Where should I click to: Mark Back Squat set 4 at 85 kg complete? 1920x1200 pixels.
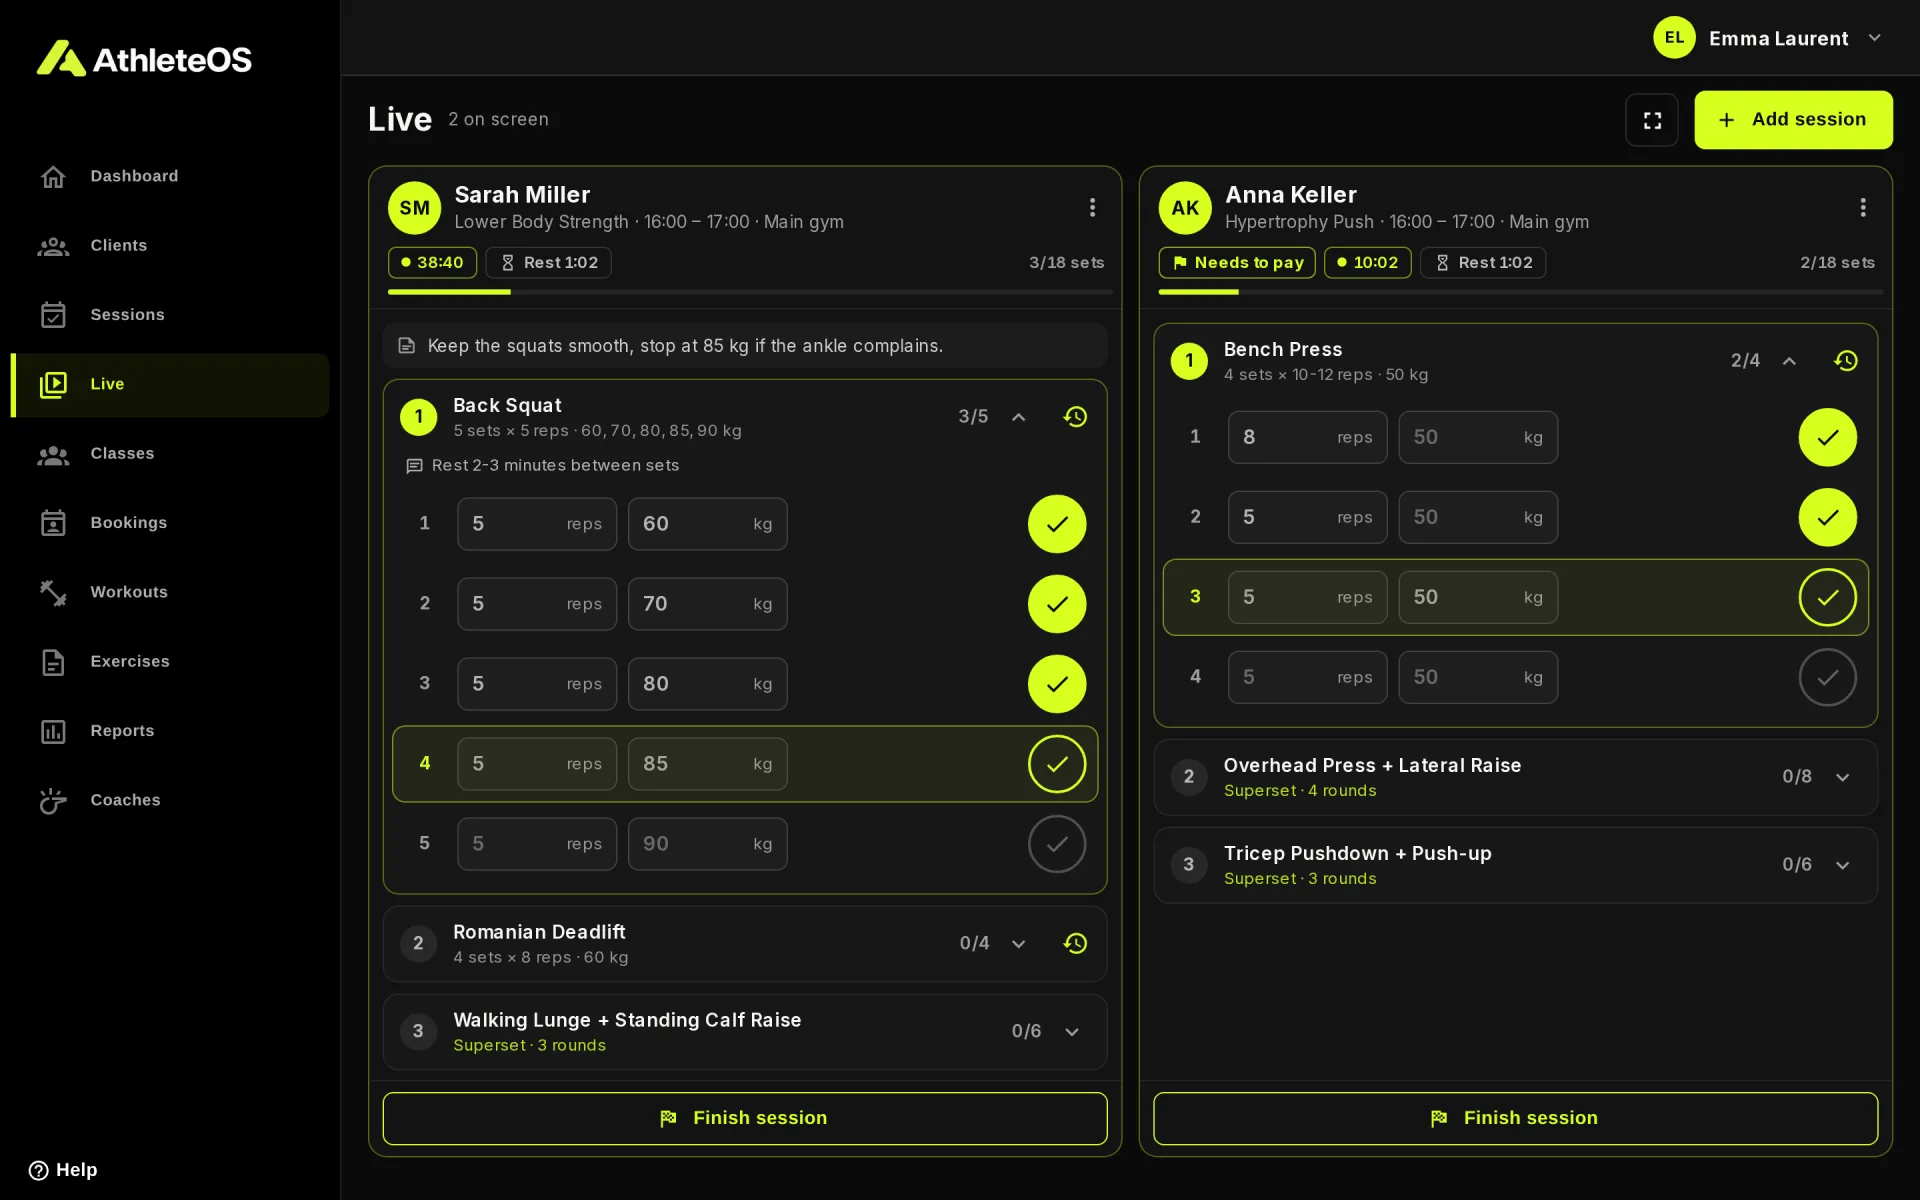tap(1057, 764)
